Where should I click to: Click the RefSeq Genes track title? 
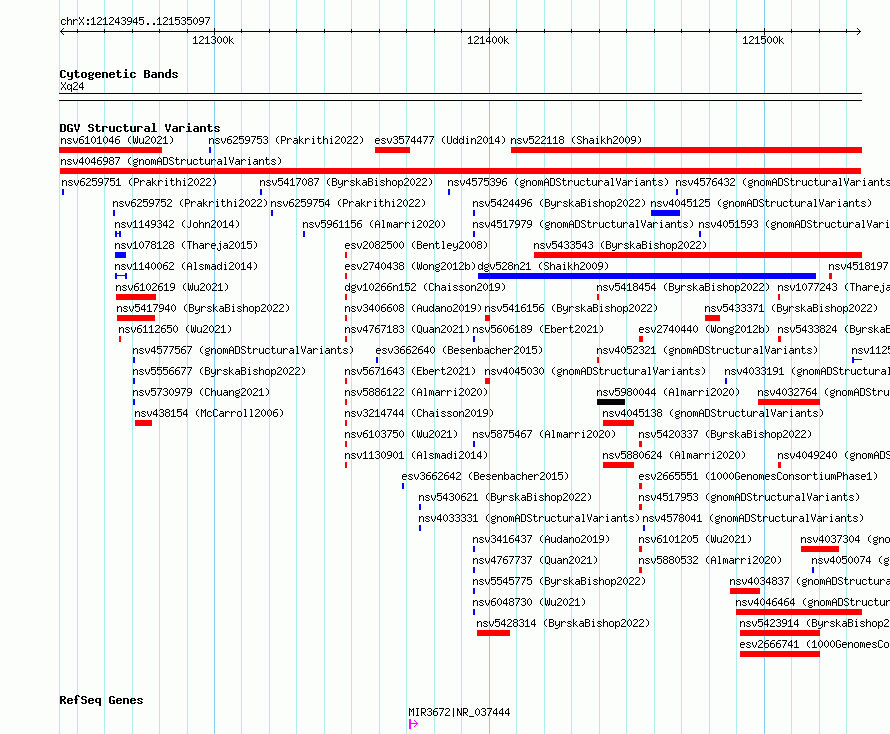pos(101,701)
